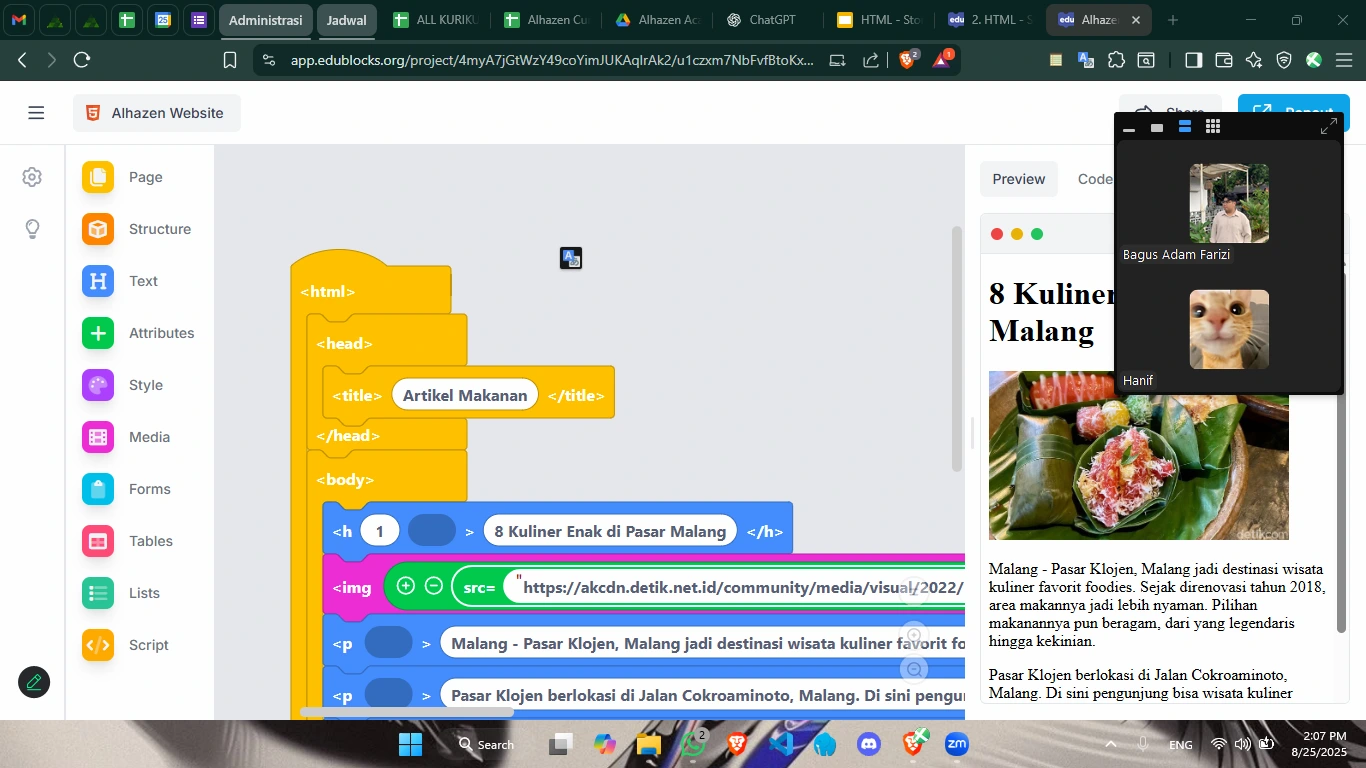Select the Text blocks category

(x=143, y=281)
